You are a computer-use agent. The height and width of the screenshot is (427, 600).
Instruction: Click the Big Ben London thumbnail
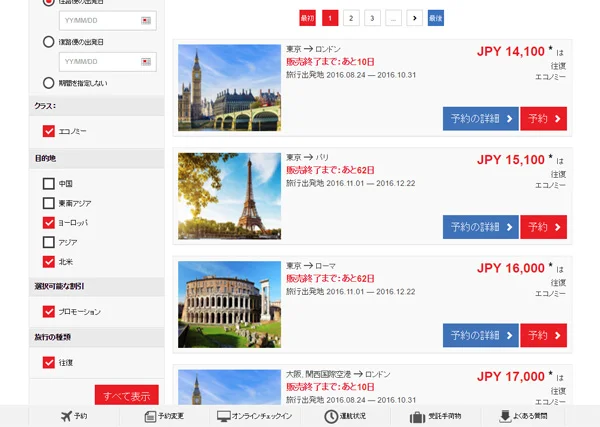(229, 88)
